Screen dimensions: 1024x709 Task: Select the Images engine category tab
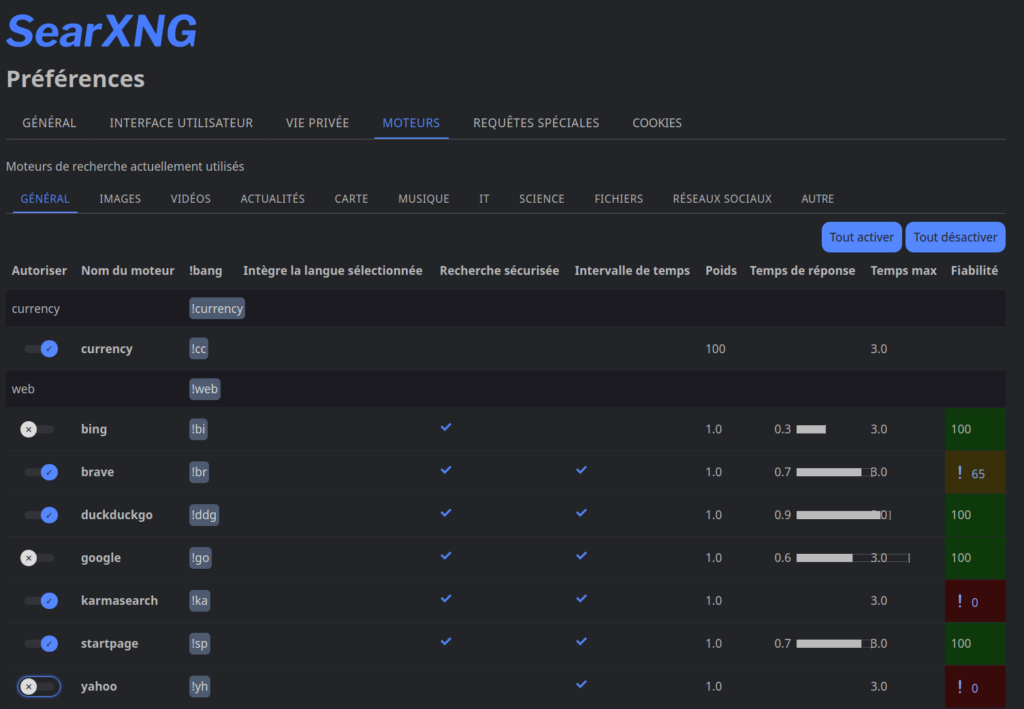tap(120, 199)
